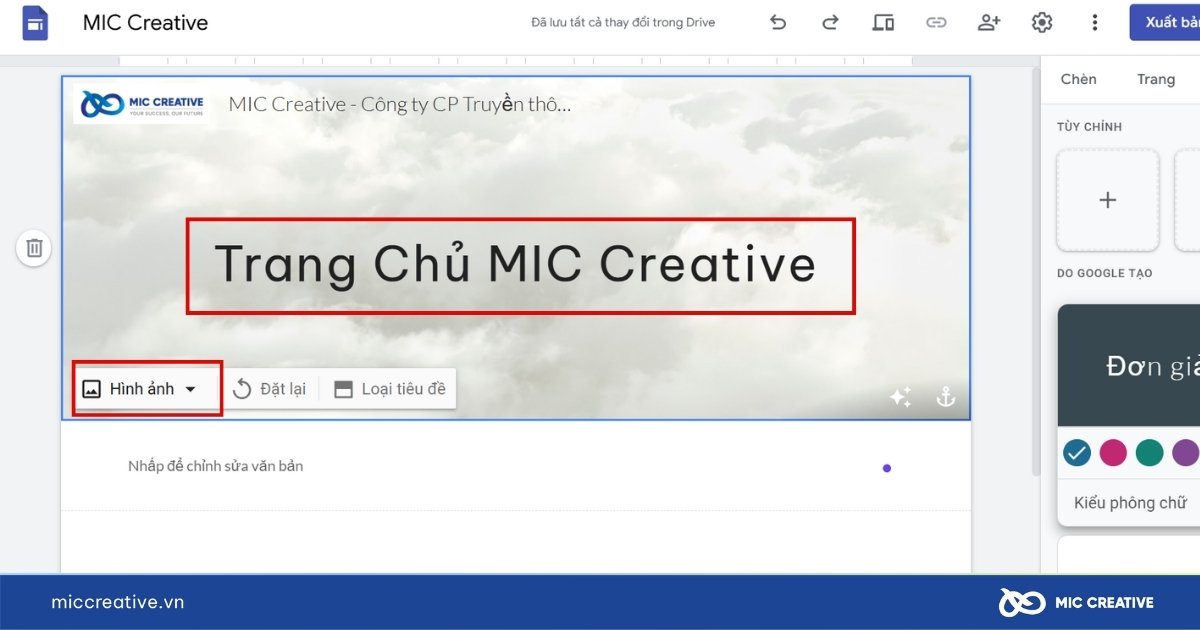Click the Xuất bản publish button

point(1165,22)
